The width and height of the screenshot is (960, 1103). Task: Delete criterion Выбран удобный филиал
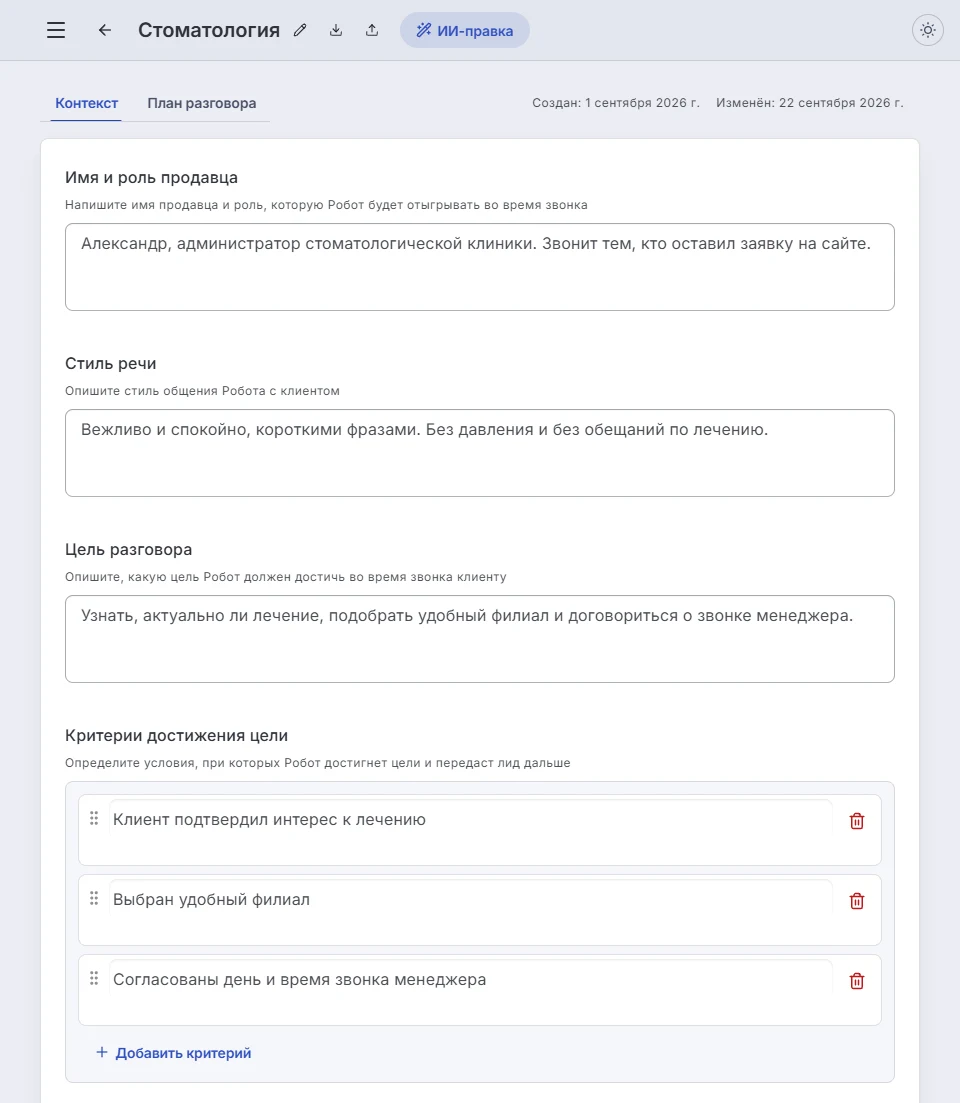(857, 901)
